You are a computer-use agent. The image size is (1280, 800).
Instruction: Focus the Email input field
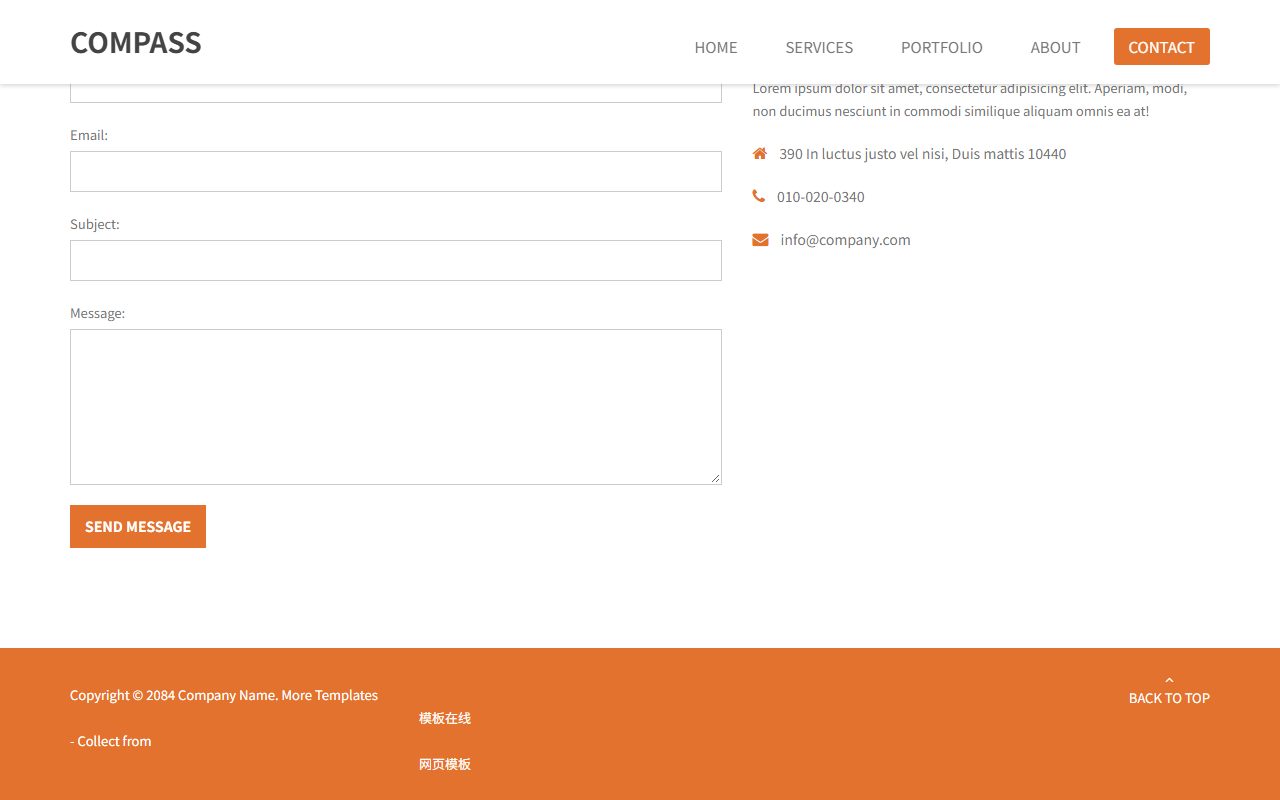tap(396, 171)
